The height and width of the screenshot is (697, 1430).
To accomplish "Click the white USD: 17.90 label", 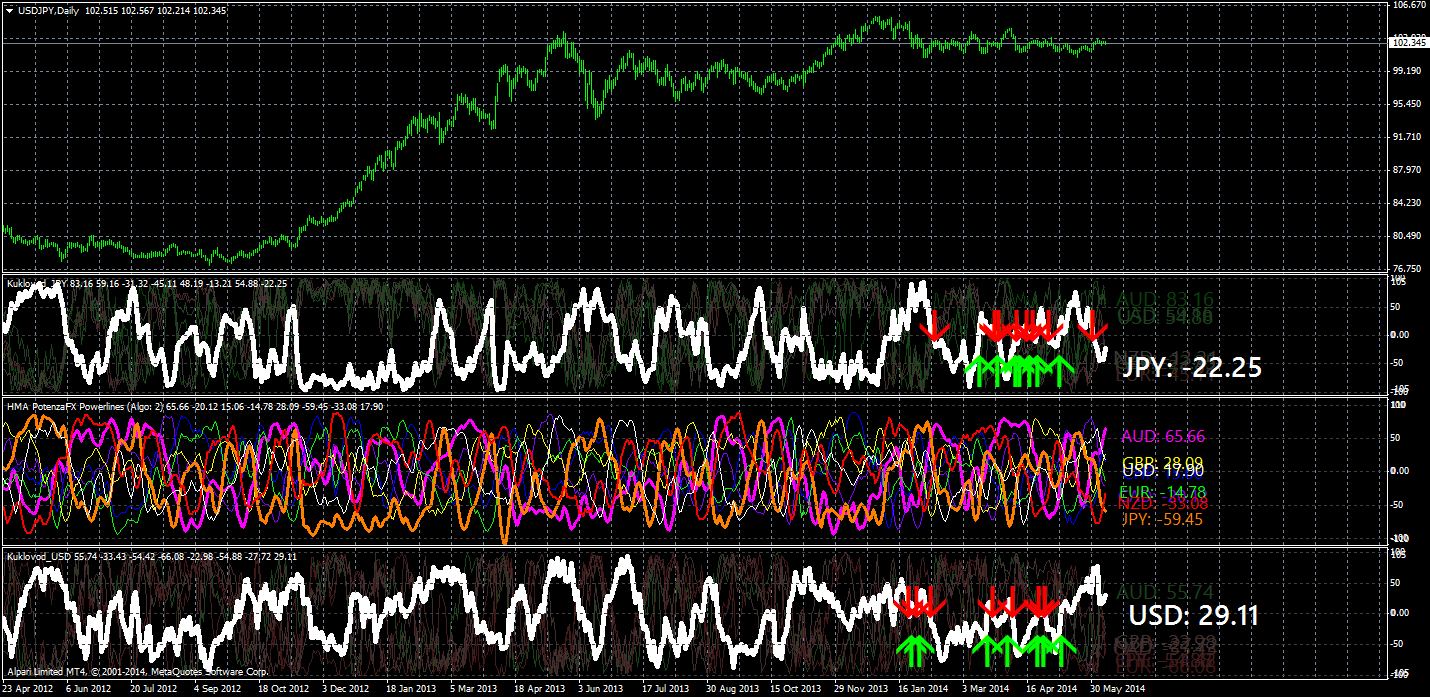I will [x=1163, y=471].
